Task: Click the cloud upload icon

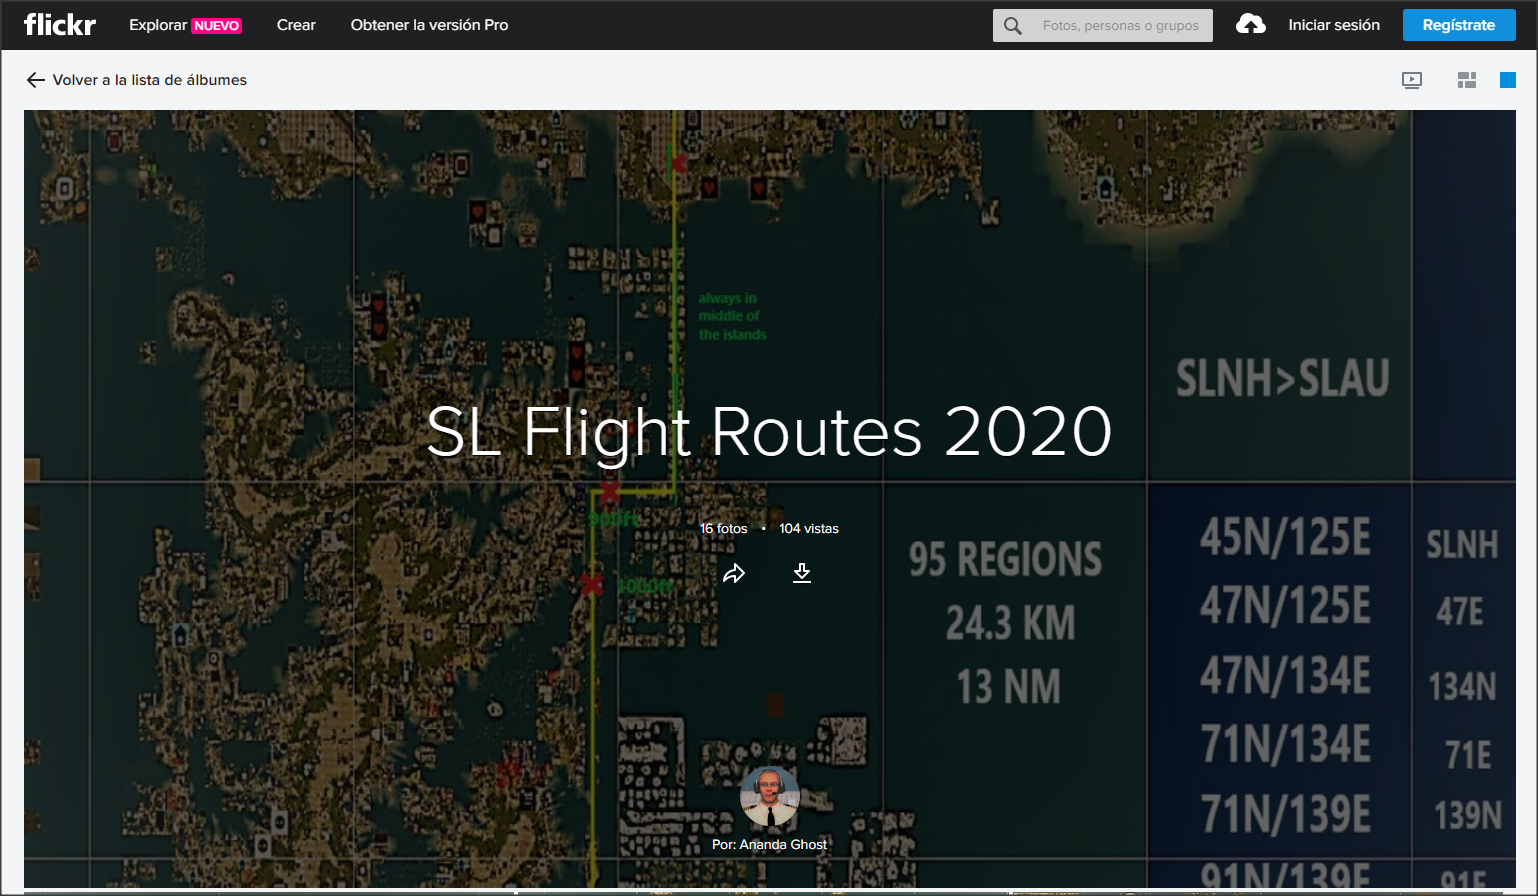Action: pyautogui.click(x=1250, y=25)
